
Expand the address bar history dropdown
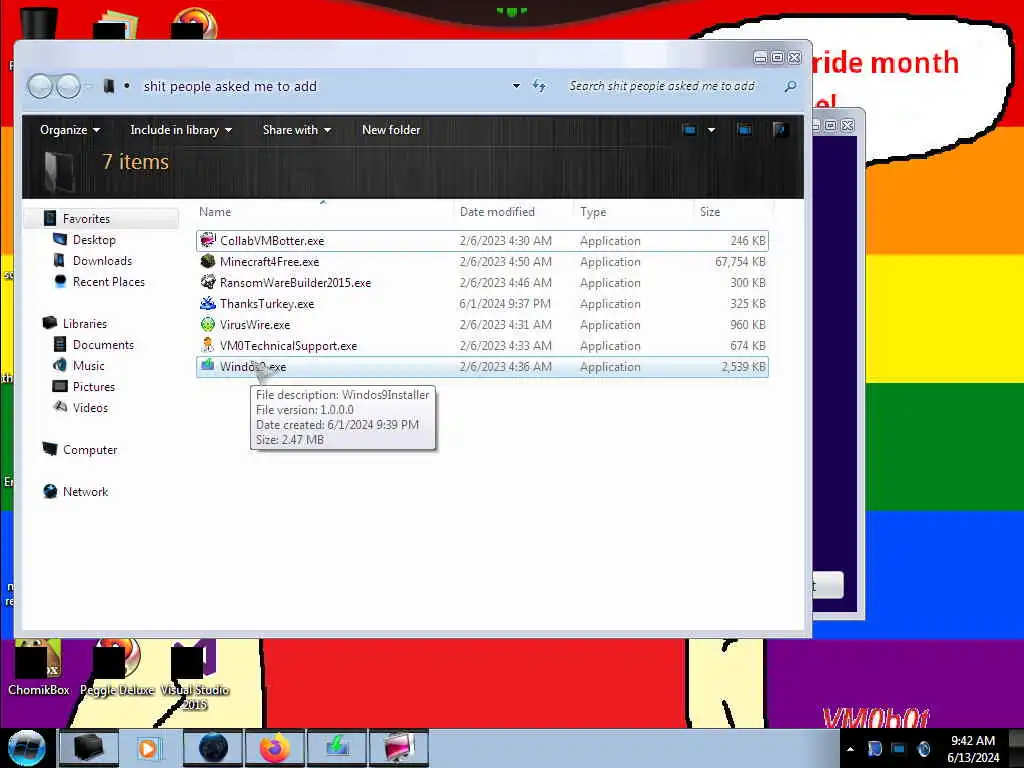[516, 86]
